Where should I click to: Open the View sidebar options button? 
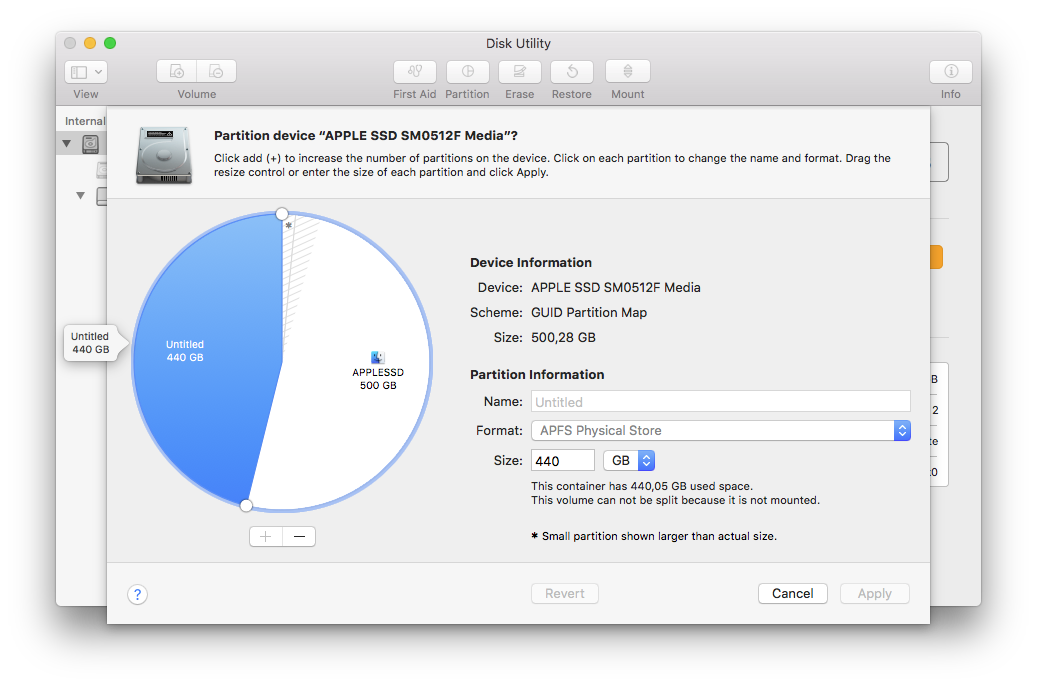pos(86,71)
